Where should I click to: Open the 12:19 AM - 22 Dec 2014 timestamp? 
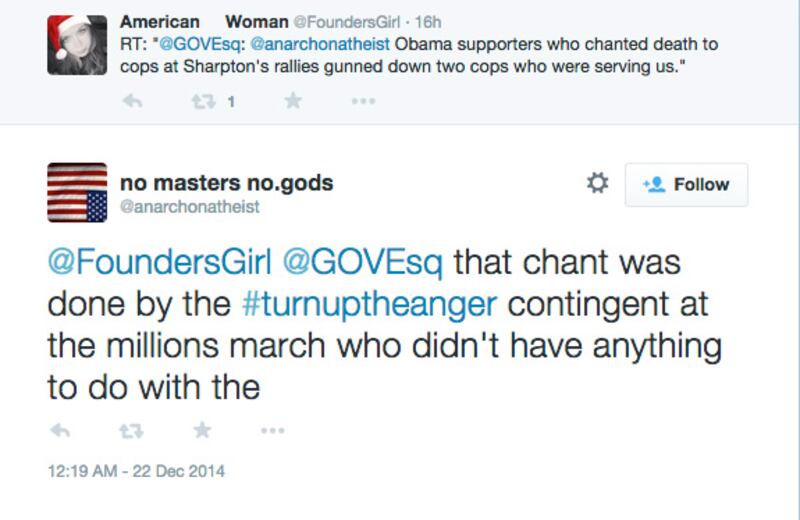(x=136, y=471)
